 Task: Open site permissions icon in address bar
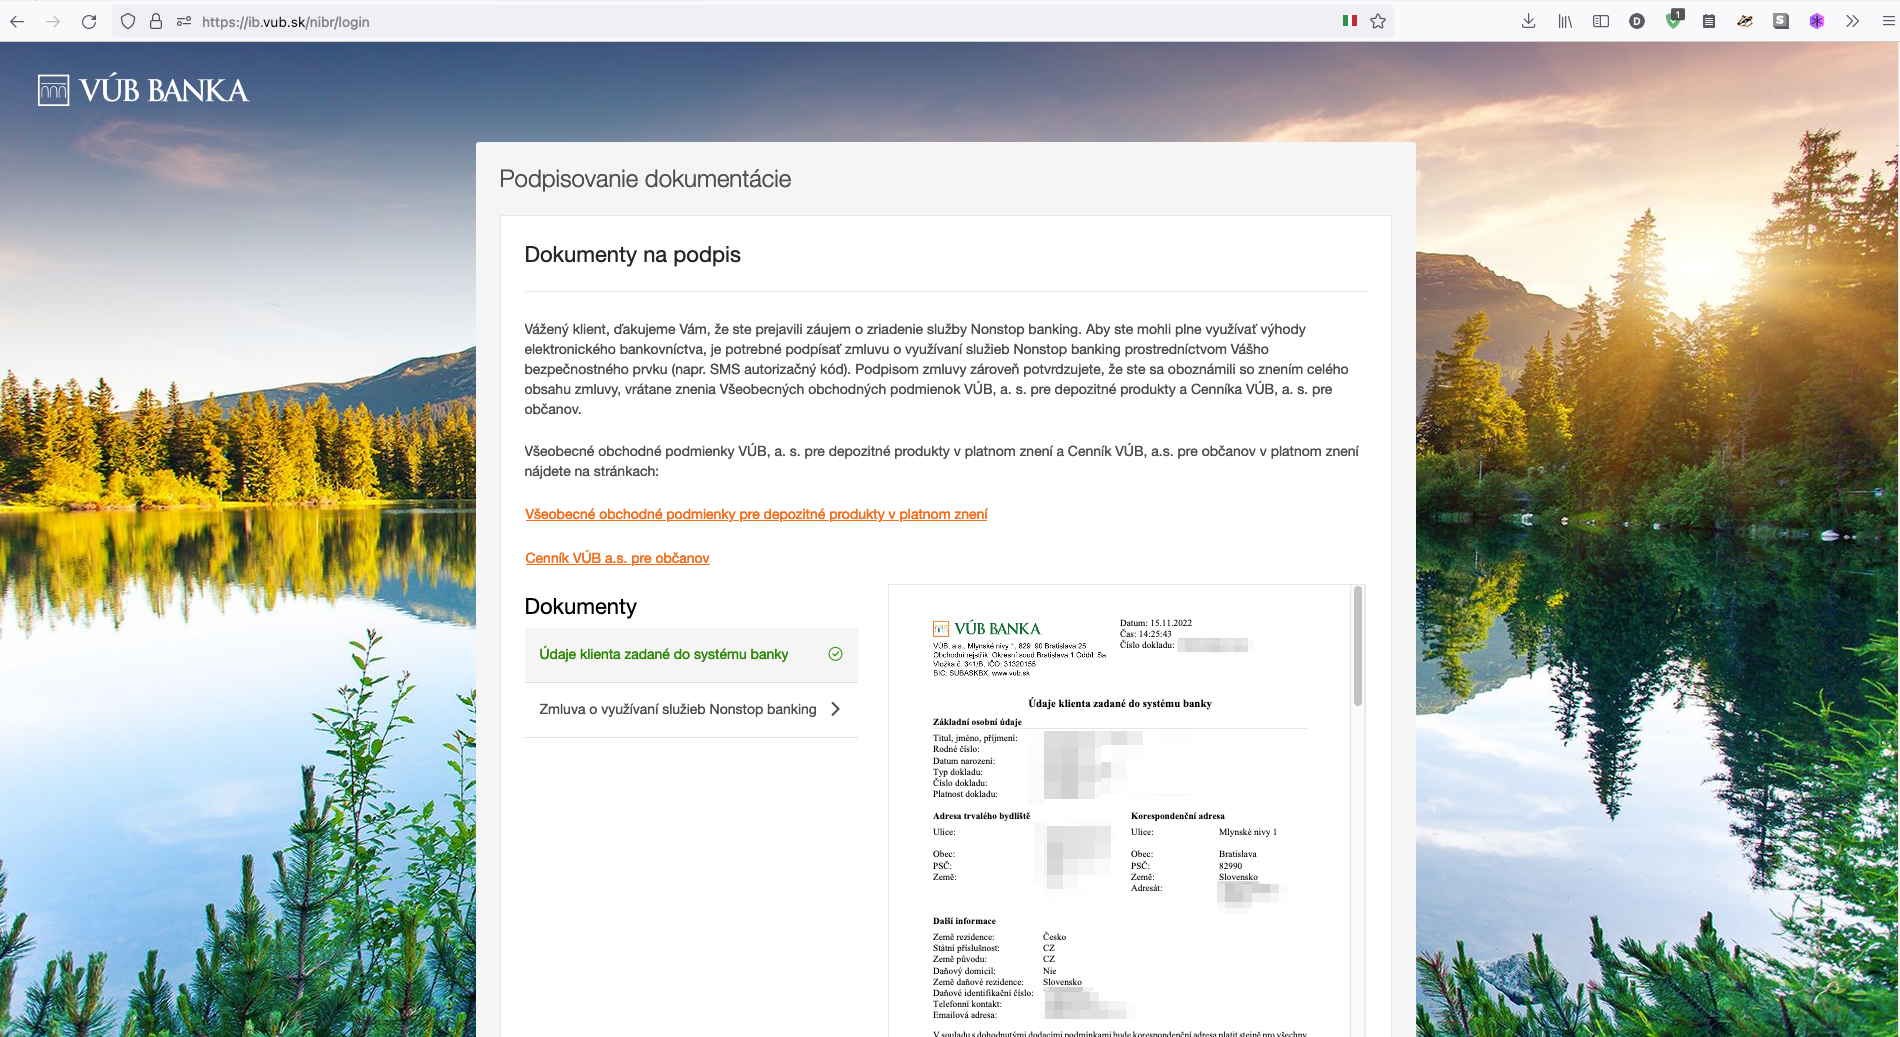point(184,21)
